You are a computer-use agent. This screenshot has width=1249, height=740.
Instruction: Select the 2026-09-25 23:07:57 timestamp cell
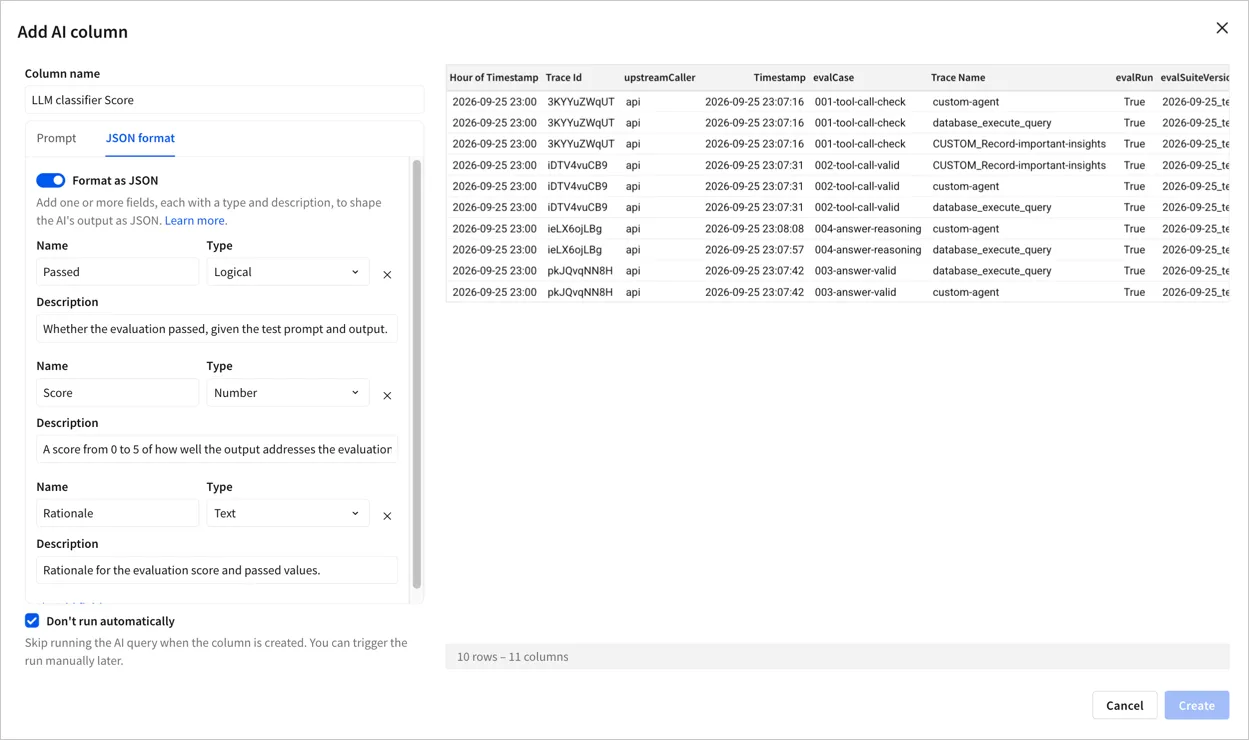click(x=754, y=250)
